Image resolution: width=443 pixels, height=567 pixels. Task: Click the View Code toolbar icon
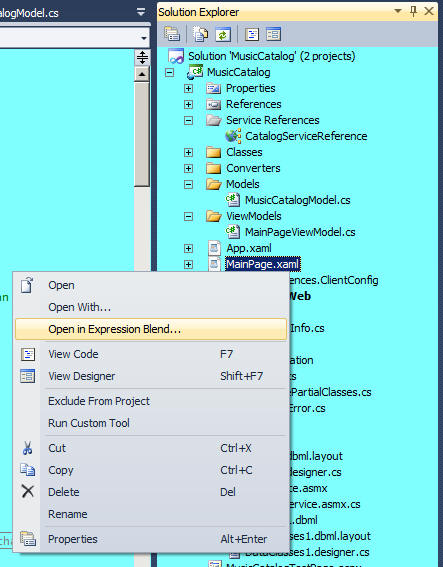tap(252, 35)
